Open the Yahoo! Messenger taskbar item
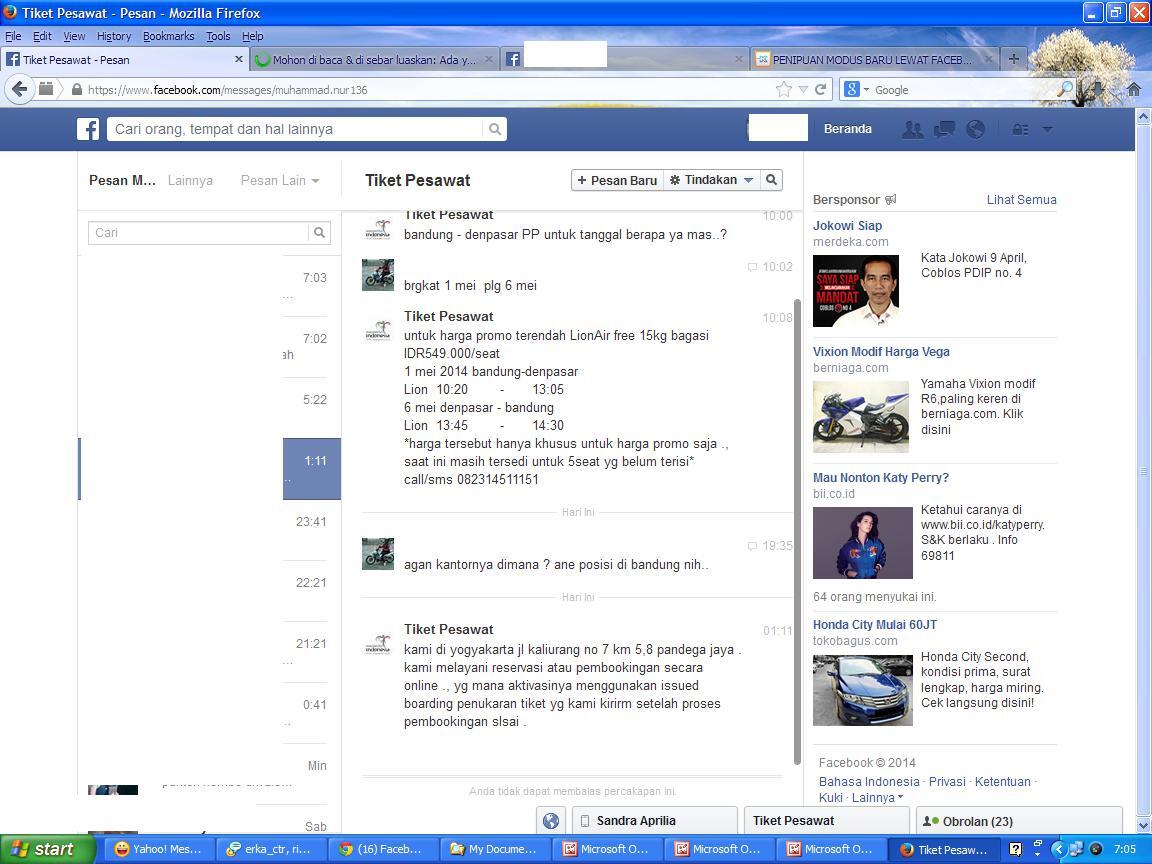This screenshot has width=1152, height=864. 159,849
